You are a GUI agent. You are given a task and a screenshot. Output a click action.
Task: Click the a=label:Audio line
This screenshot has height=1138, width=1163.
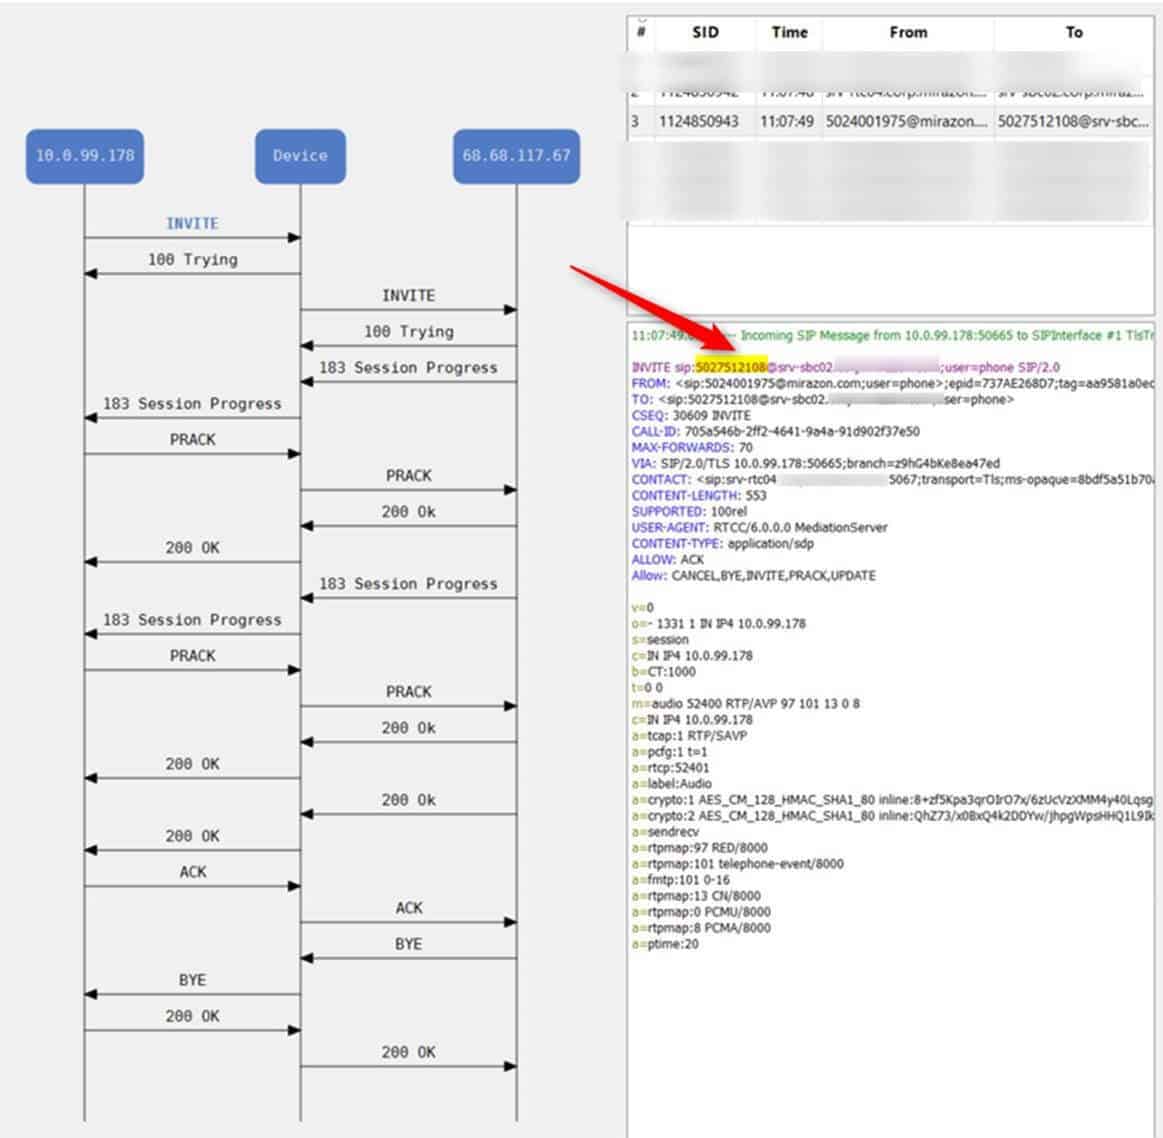(671, 783)
